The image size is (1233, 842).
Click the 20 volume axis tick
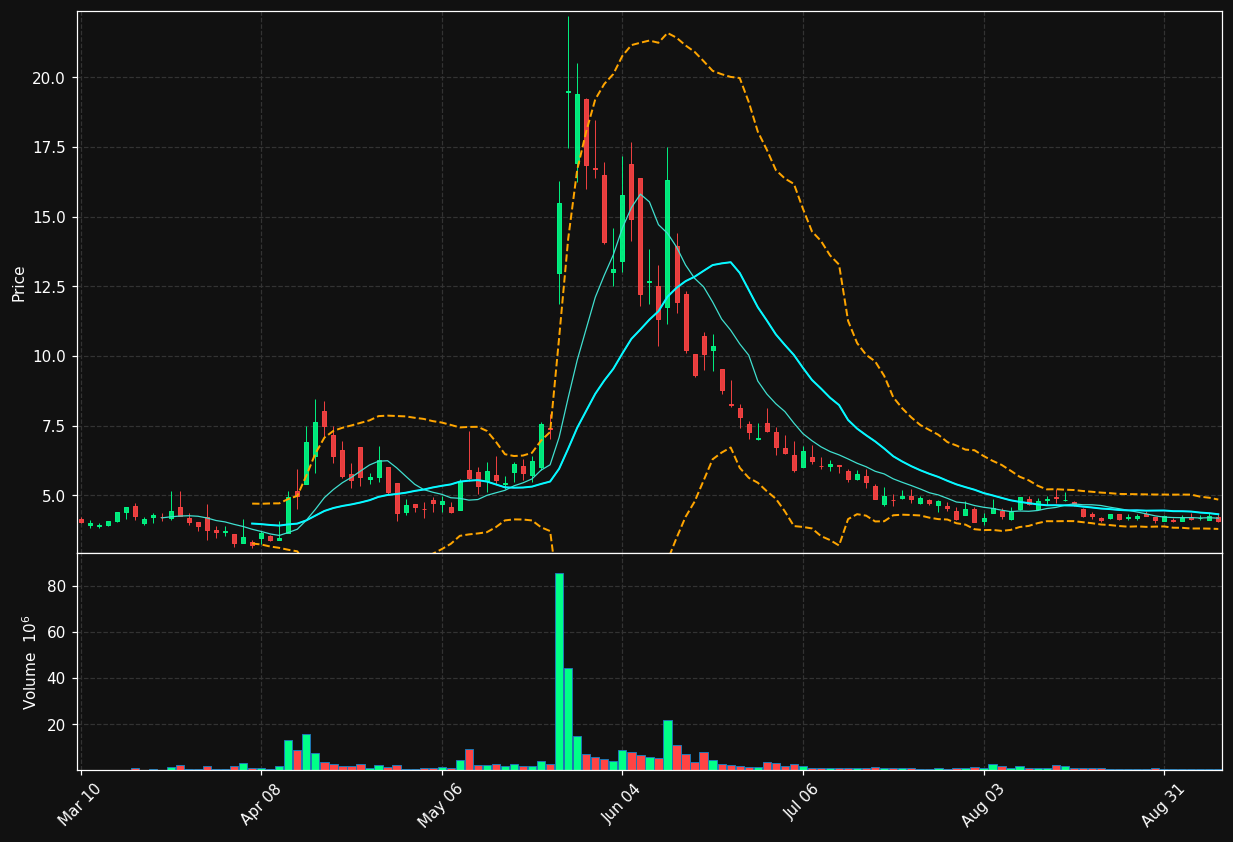click(56, 725)
